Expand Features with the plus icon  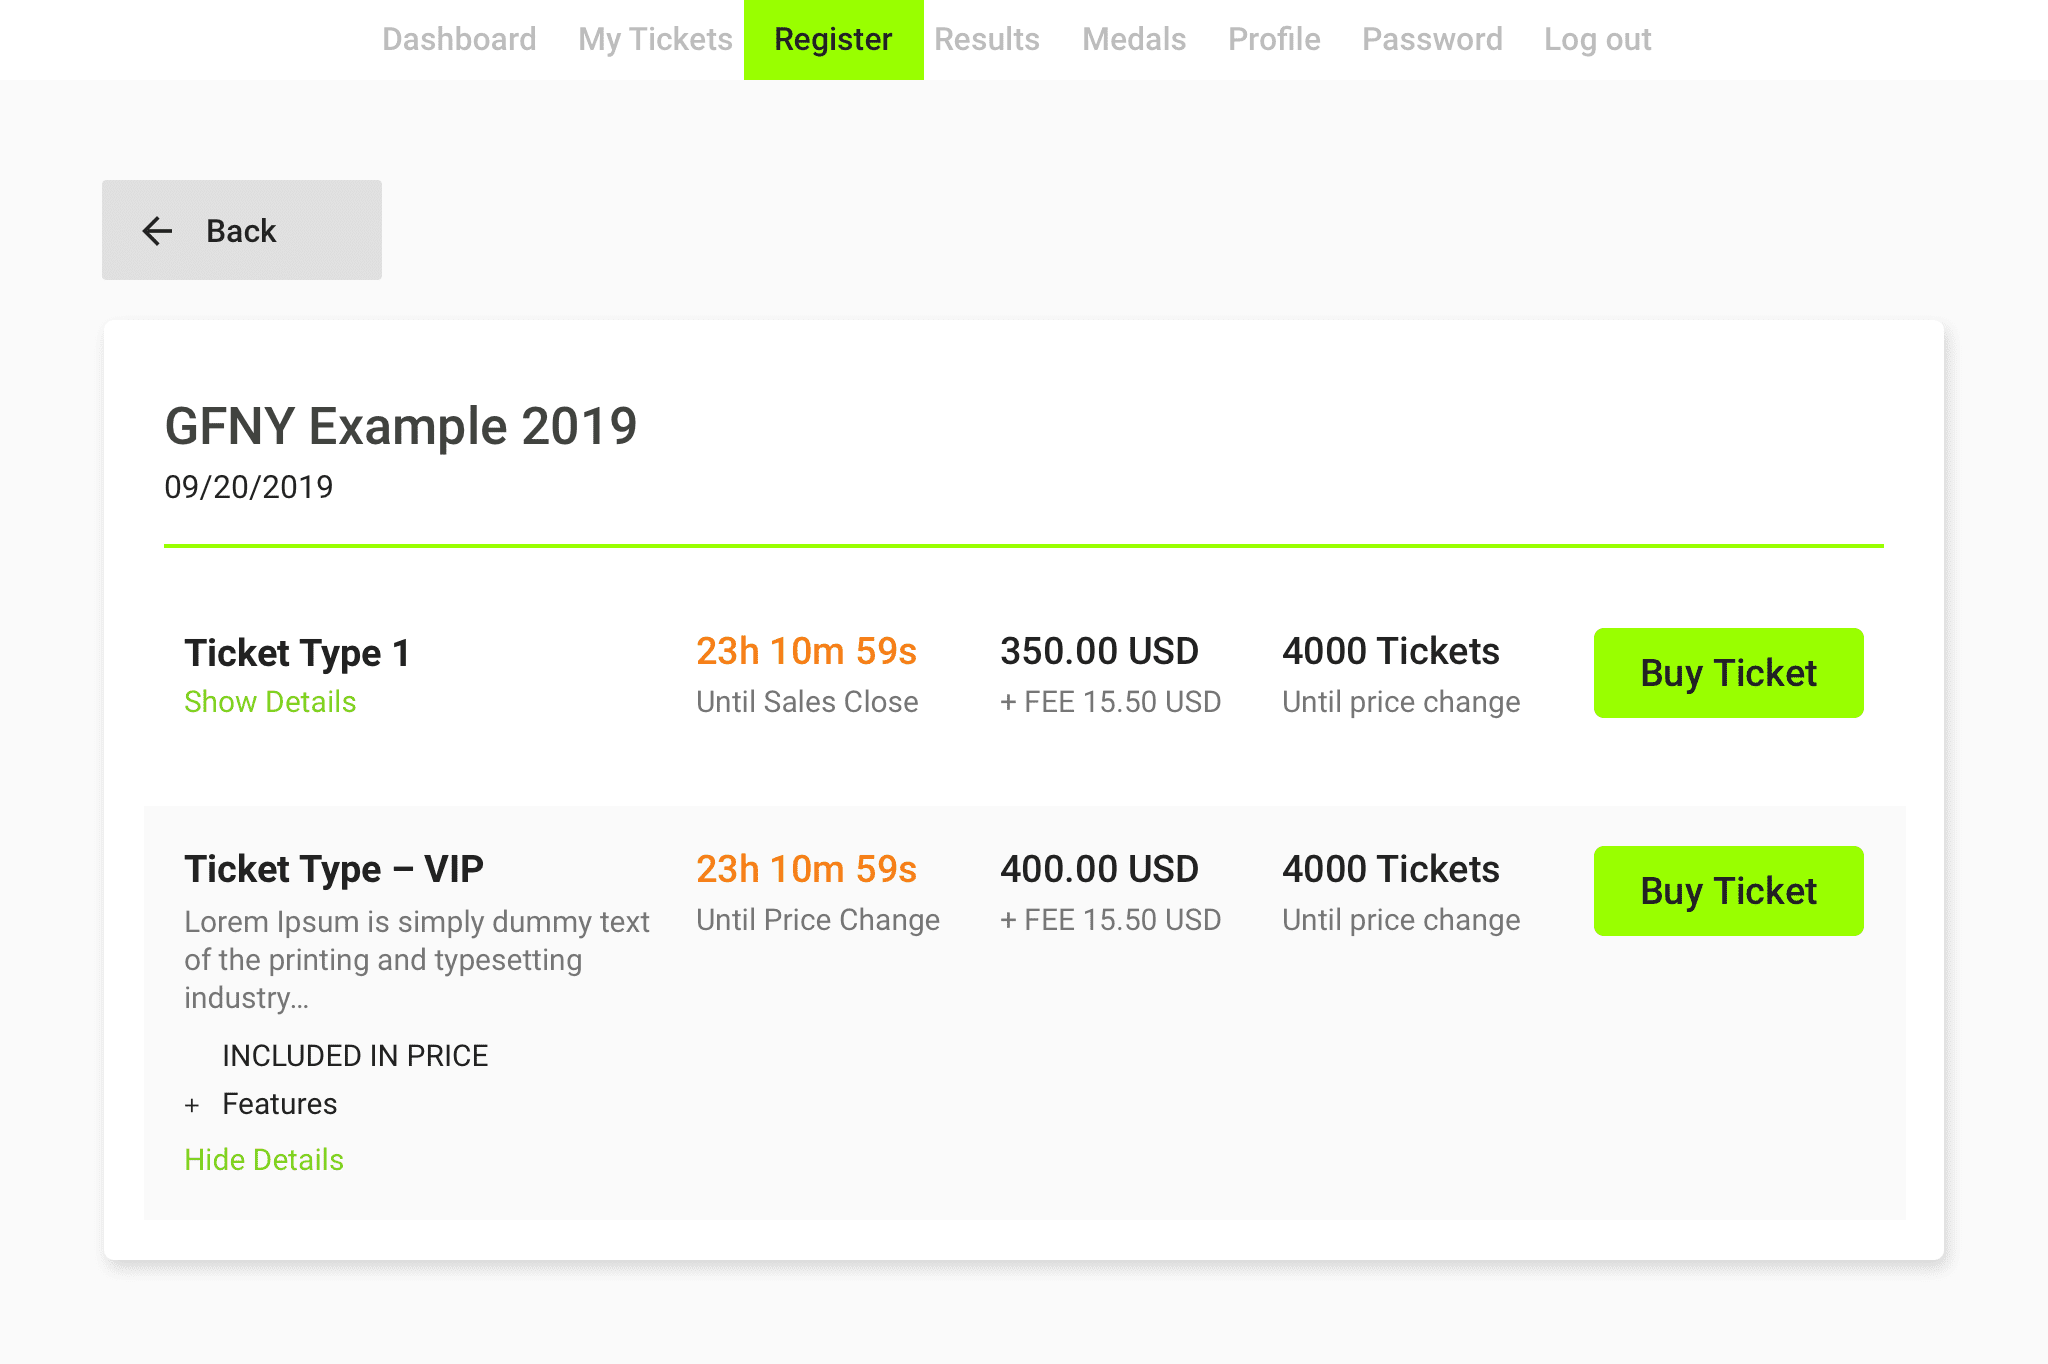[192, 1105]
